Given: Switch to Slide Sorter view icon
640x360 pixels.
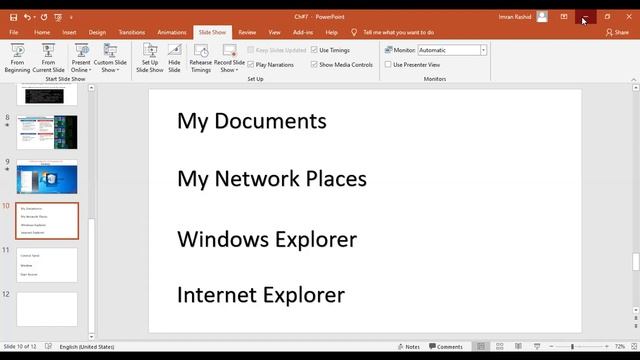Looking at the screenshot, I should coord(500,347).
